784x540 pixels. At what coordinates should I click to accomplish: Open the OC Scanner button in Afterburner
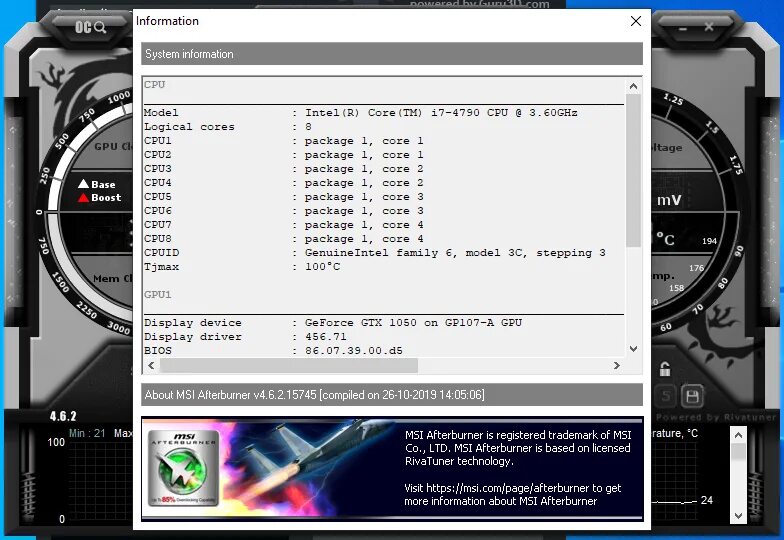pyautogui.click(x=90, y=27)
